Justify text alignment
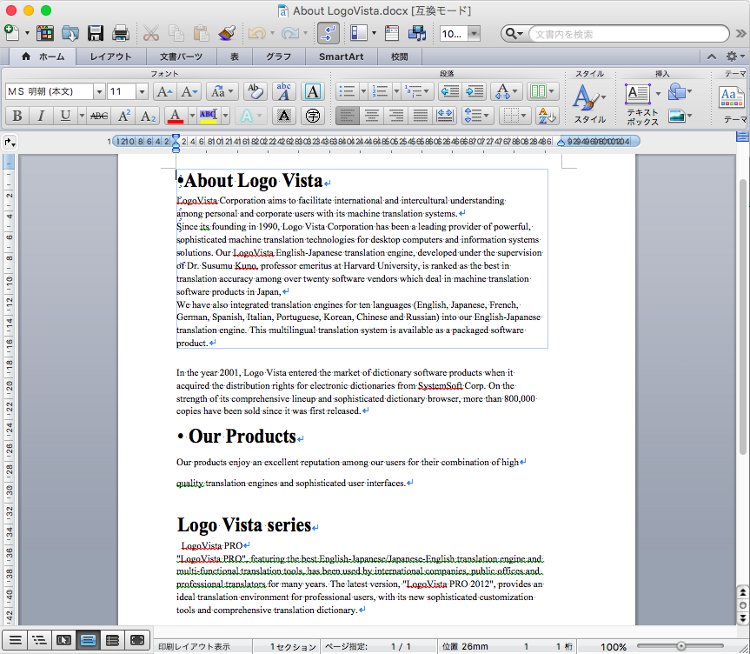The image size is (750, 654). (420, 116)
